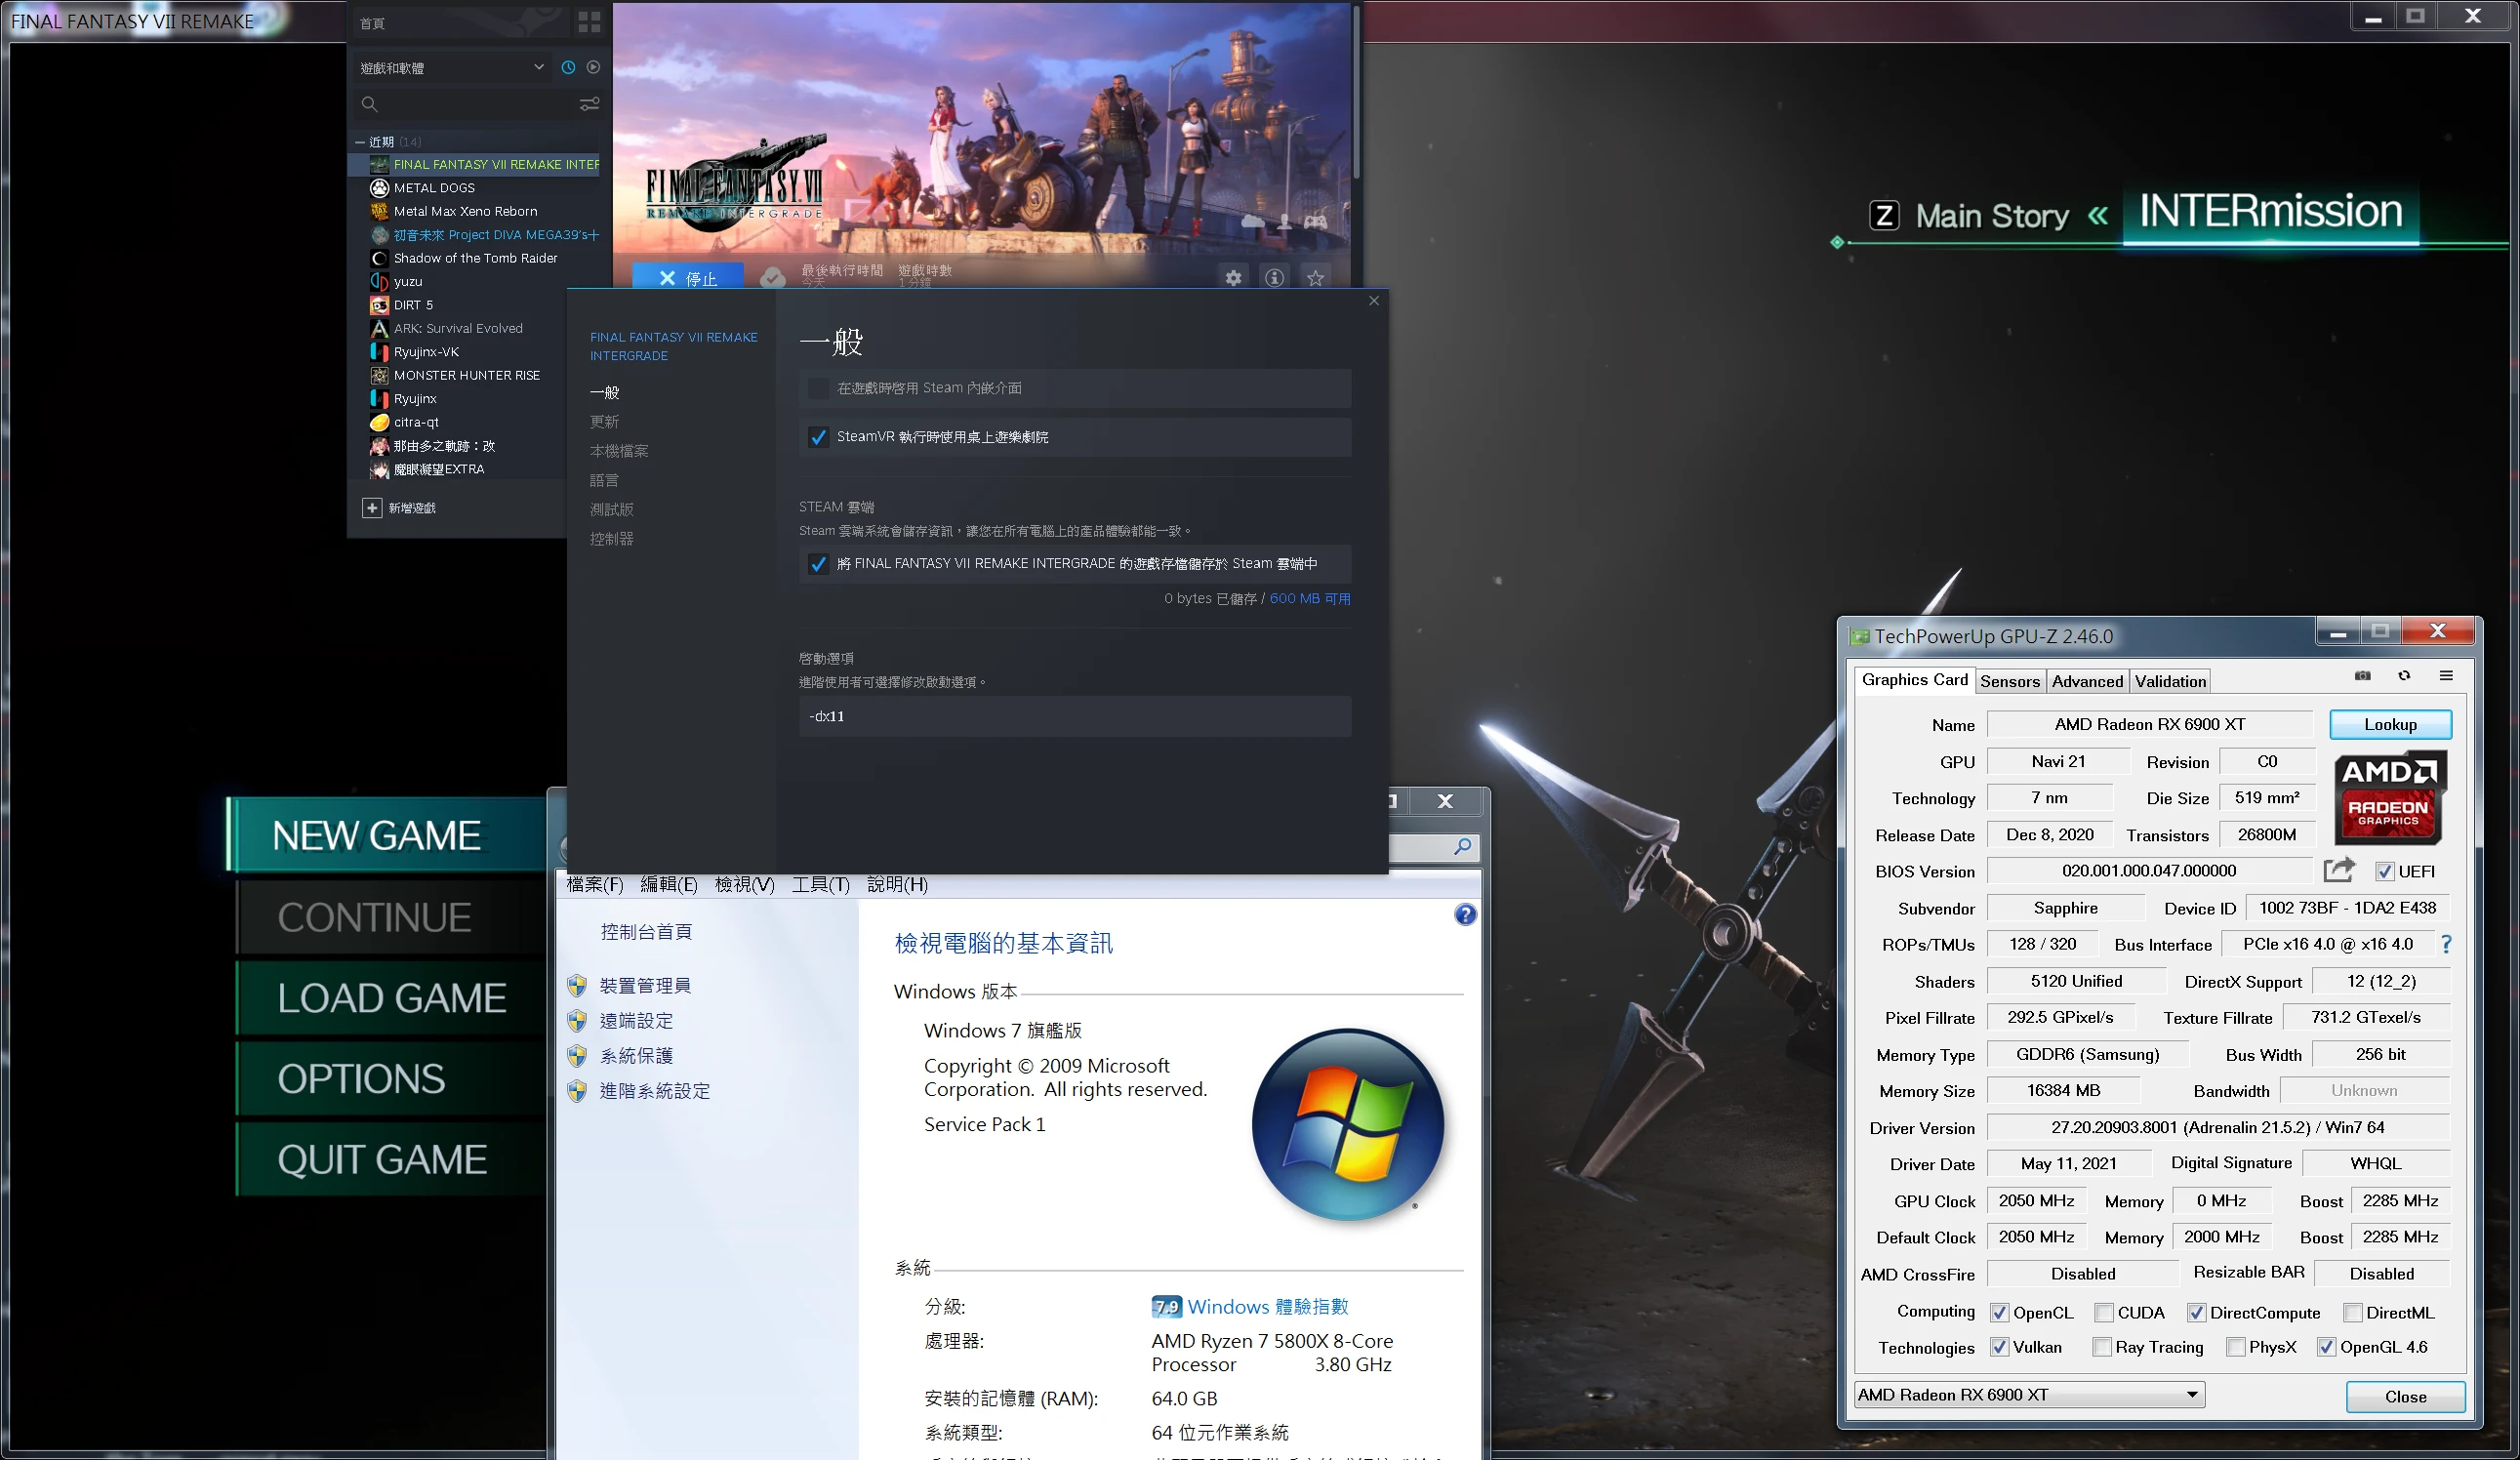The height and width of the screenshot is (1460, 2520).
Task: Switch to the Sensors tab in GPU-Z
Action: tap(2009, 681)
